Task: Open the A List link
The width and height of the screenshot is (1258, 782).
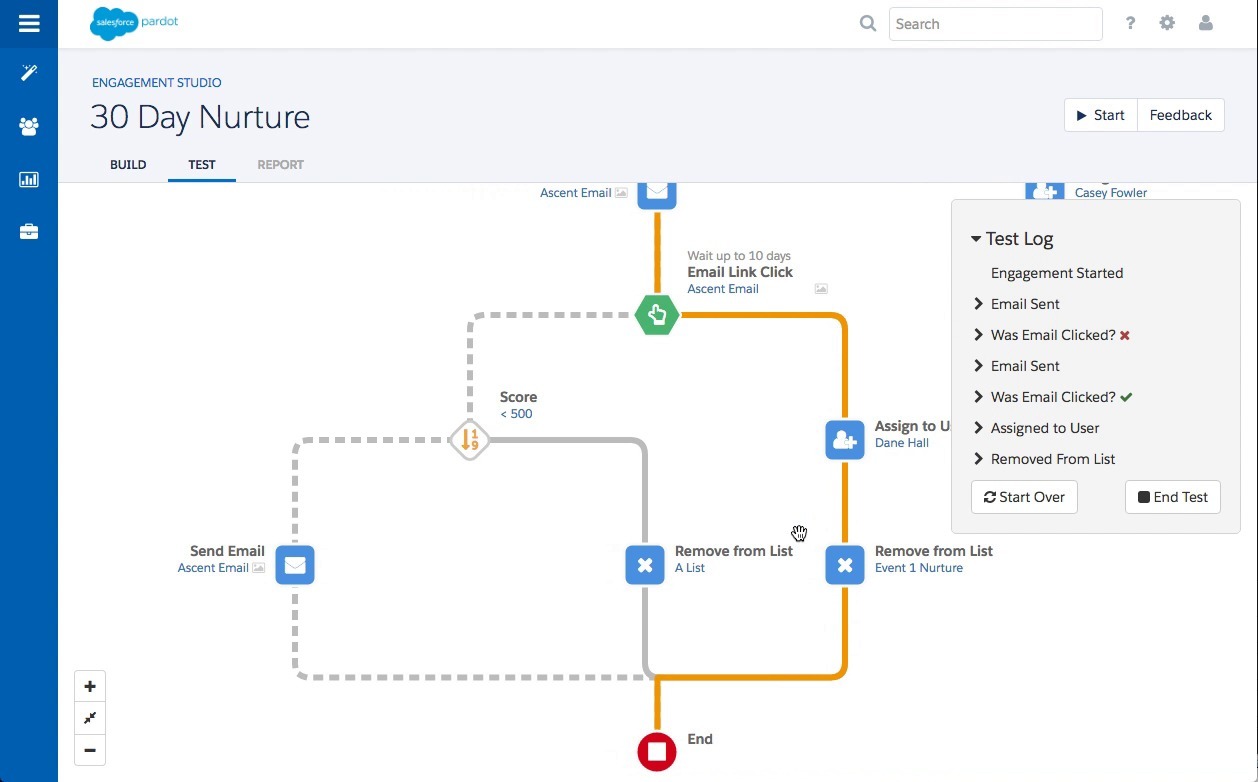Action: tap(690, 568)
